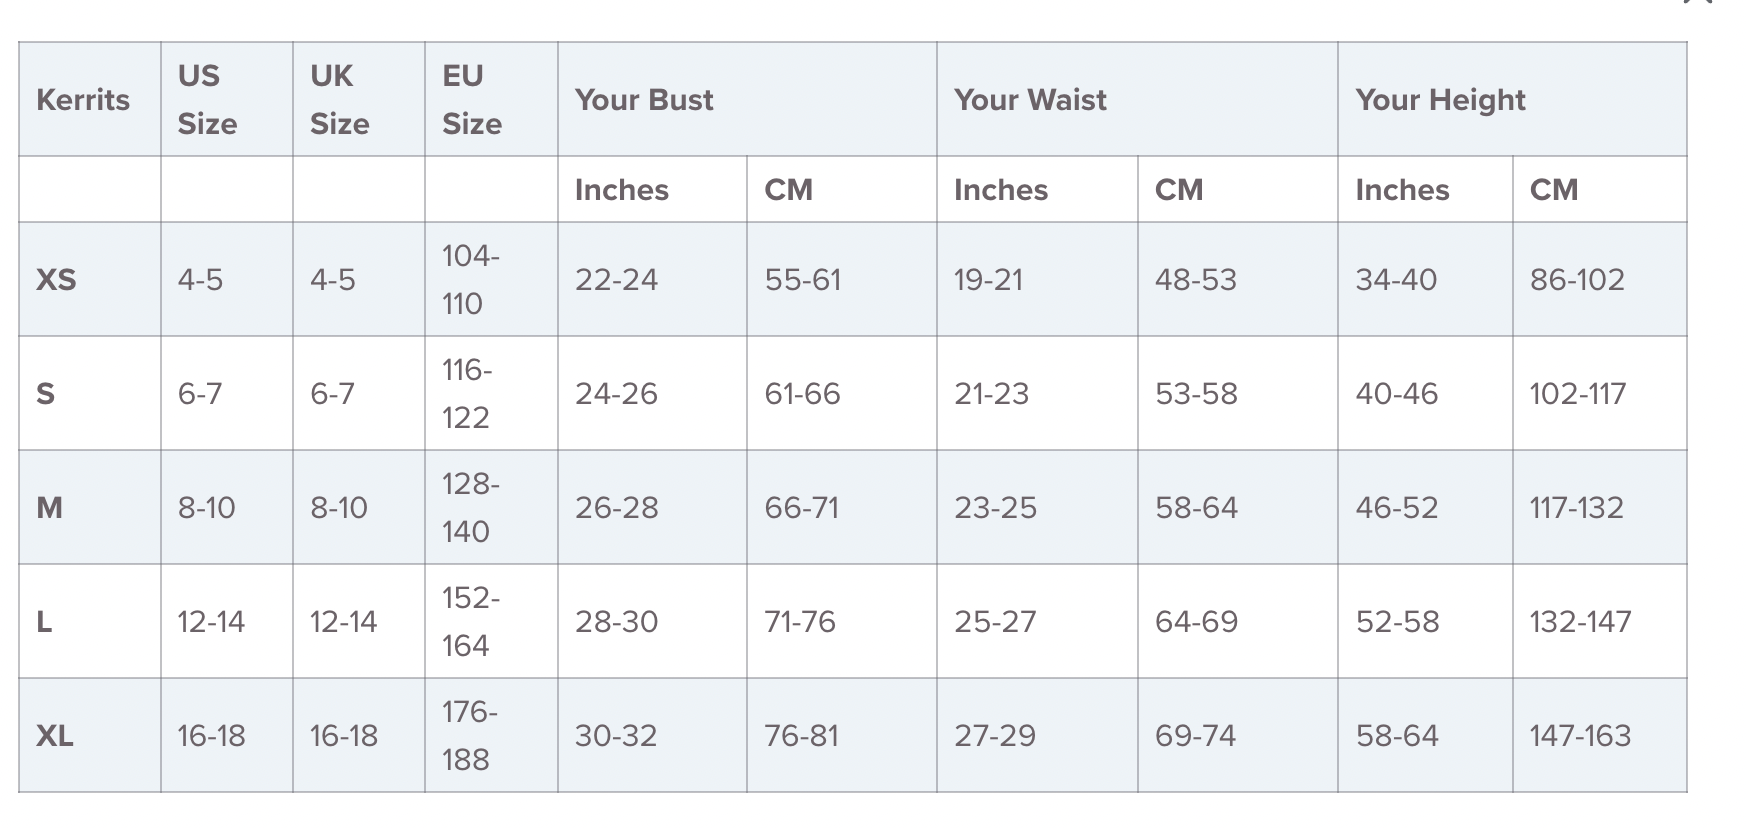Click height CM value '132-147'
The width and height of the screenshot is (1746, 828).
1580,622
